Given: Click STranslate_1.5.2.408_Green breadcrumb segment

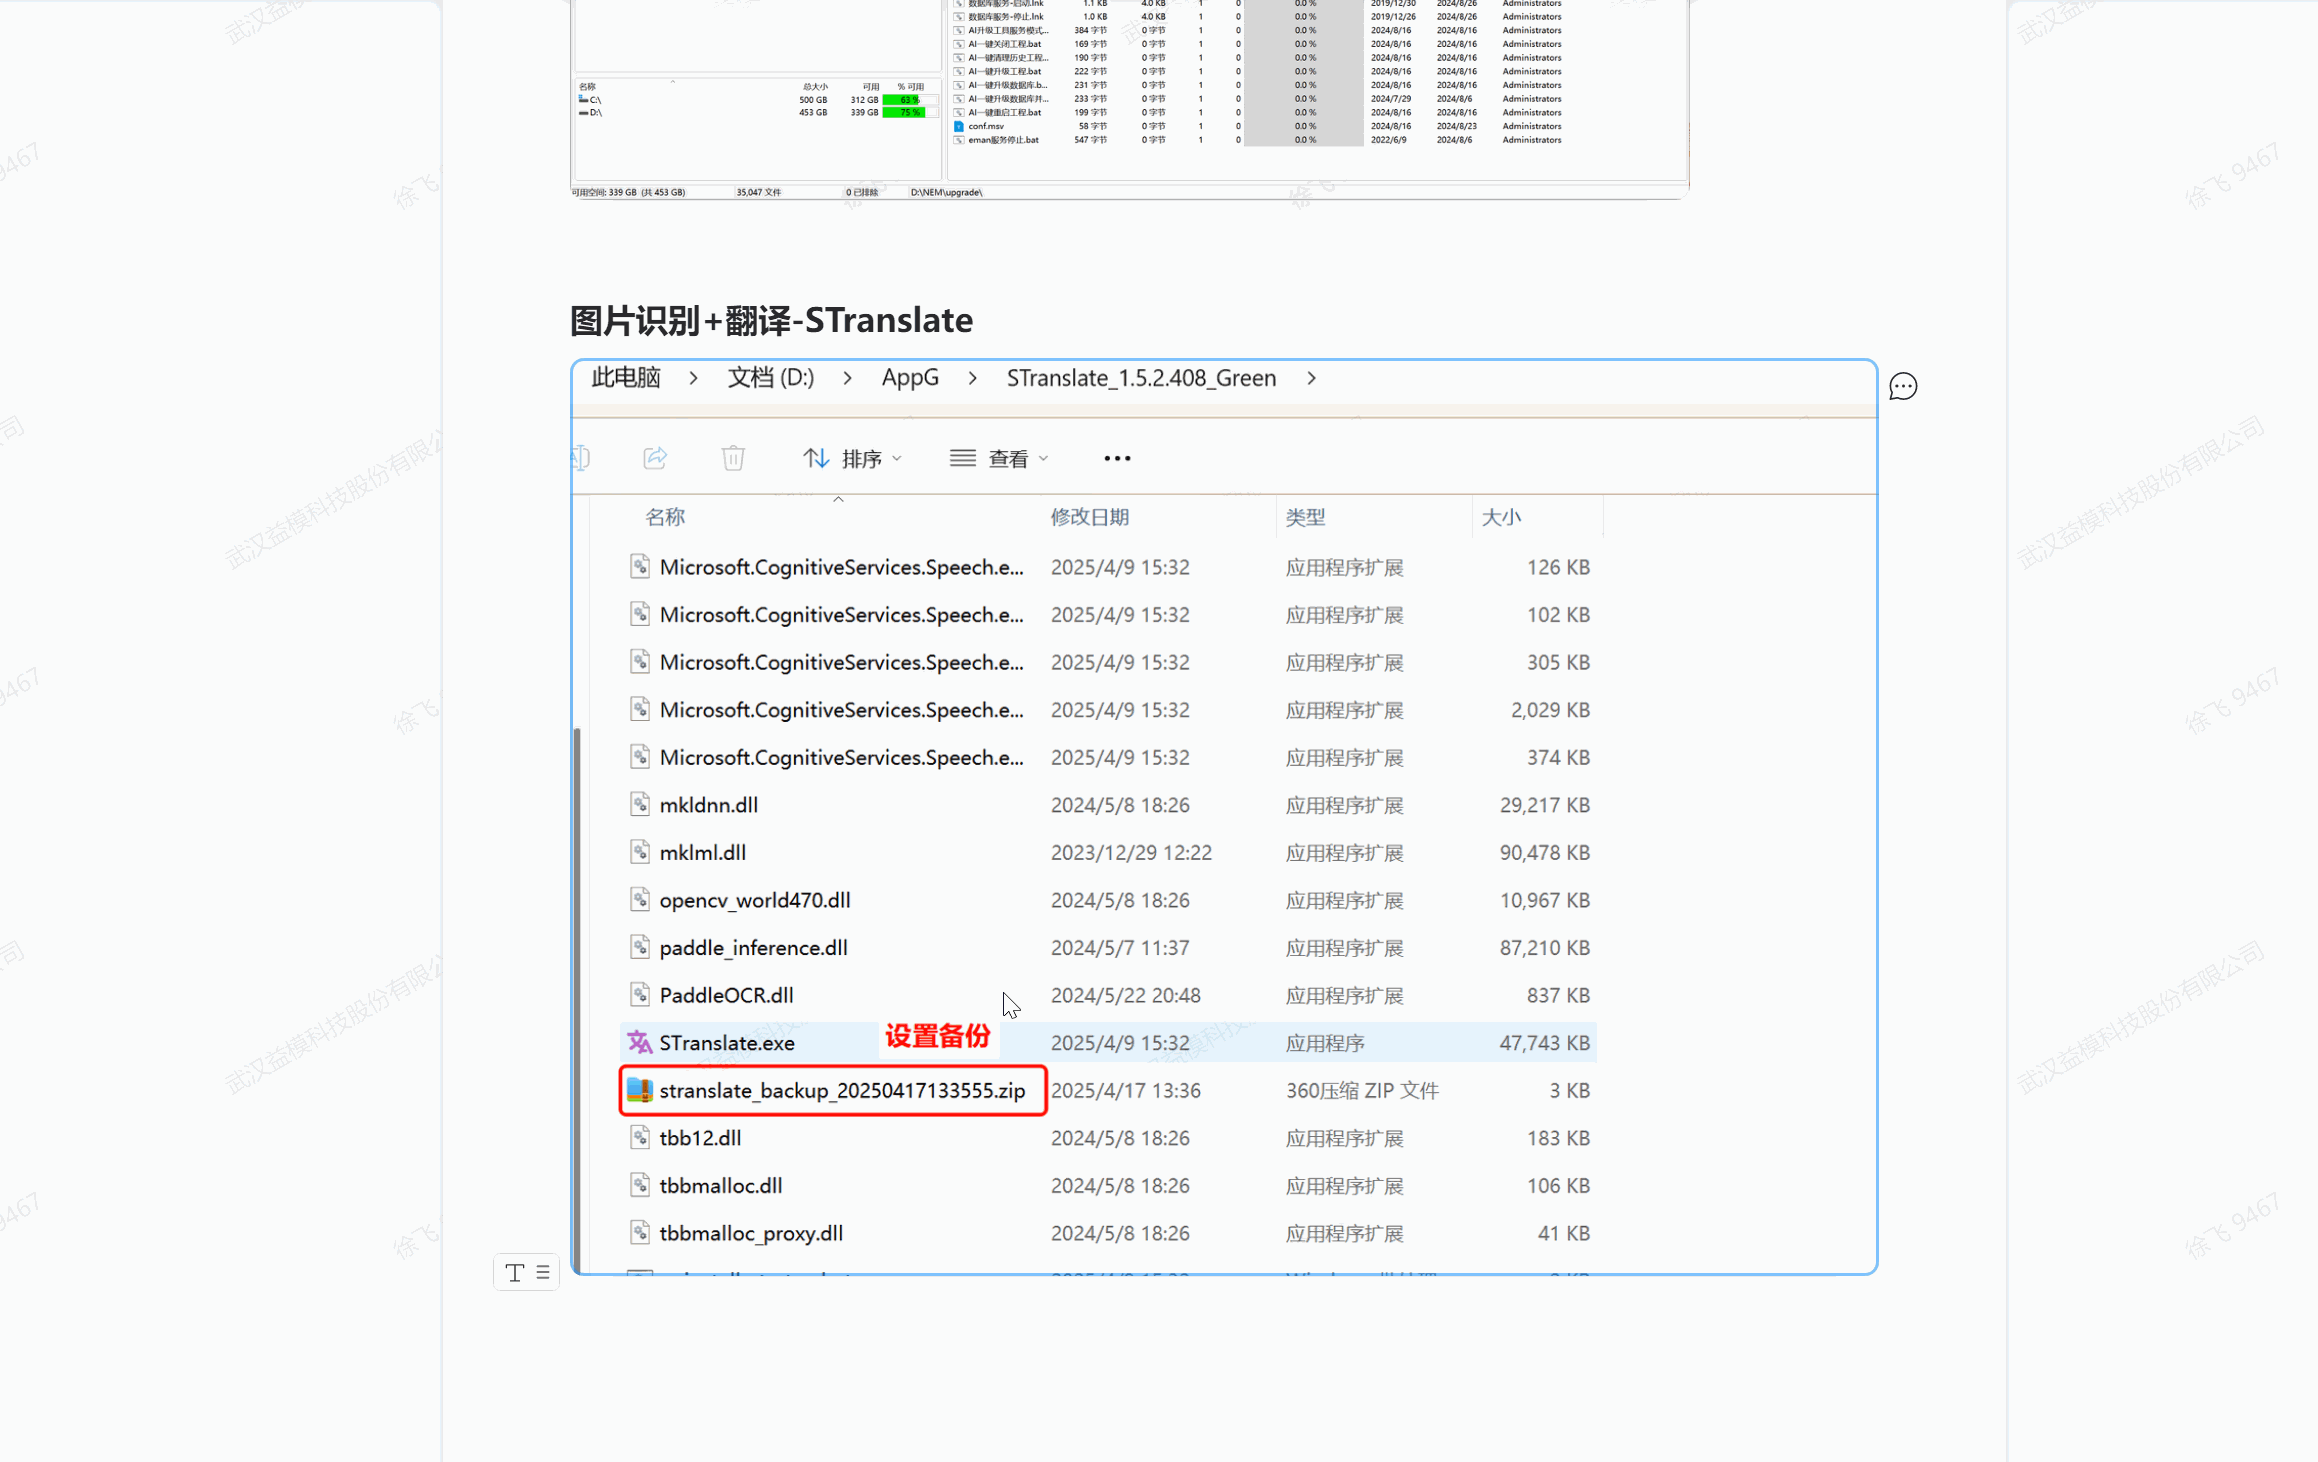Looking at the screenshot, I should (1141, 378).
